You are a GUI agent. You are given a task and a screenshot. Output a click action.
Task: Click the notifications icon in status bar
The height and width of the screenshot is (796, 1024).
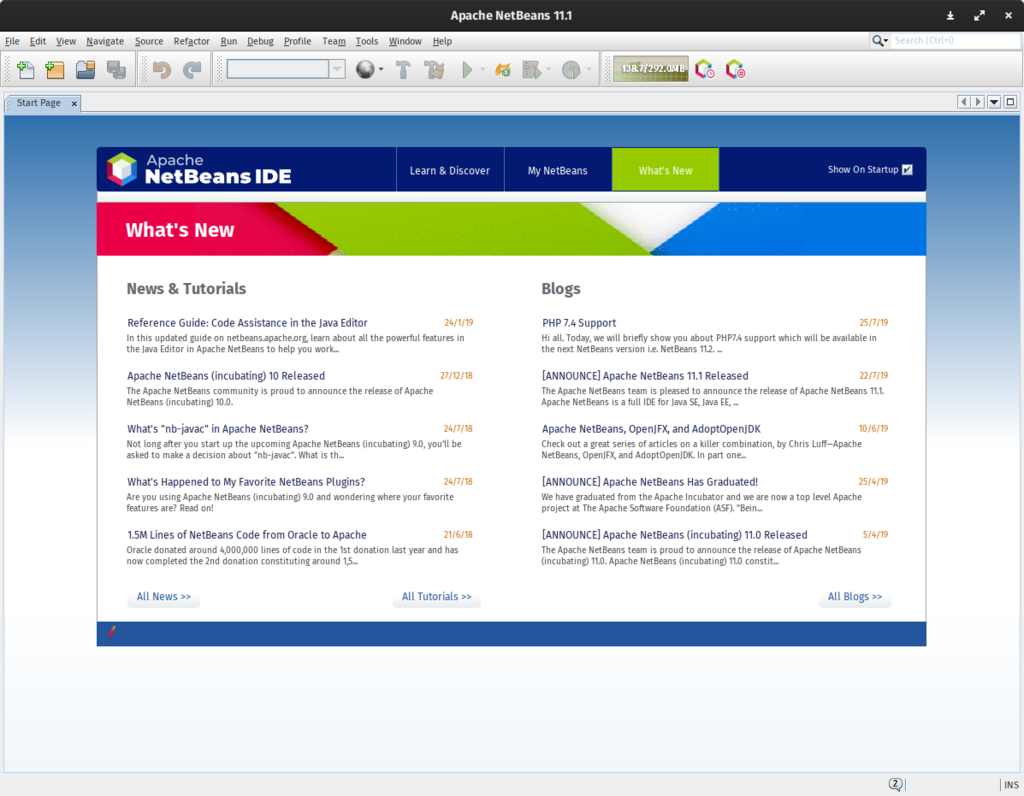point(895,784)
